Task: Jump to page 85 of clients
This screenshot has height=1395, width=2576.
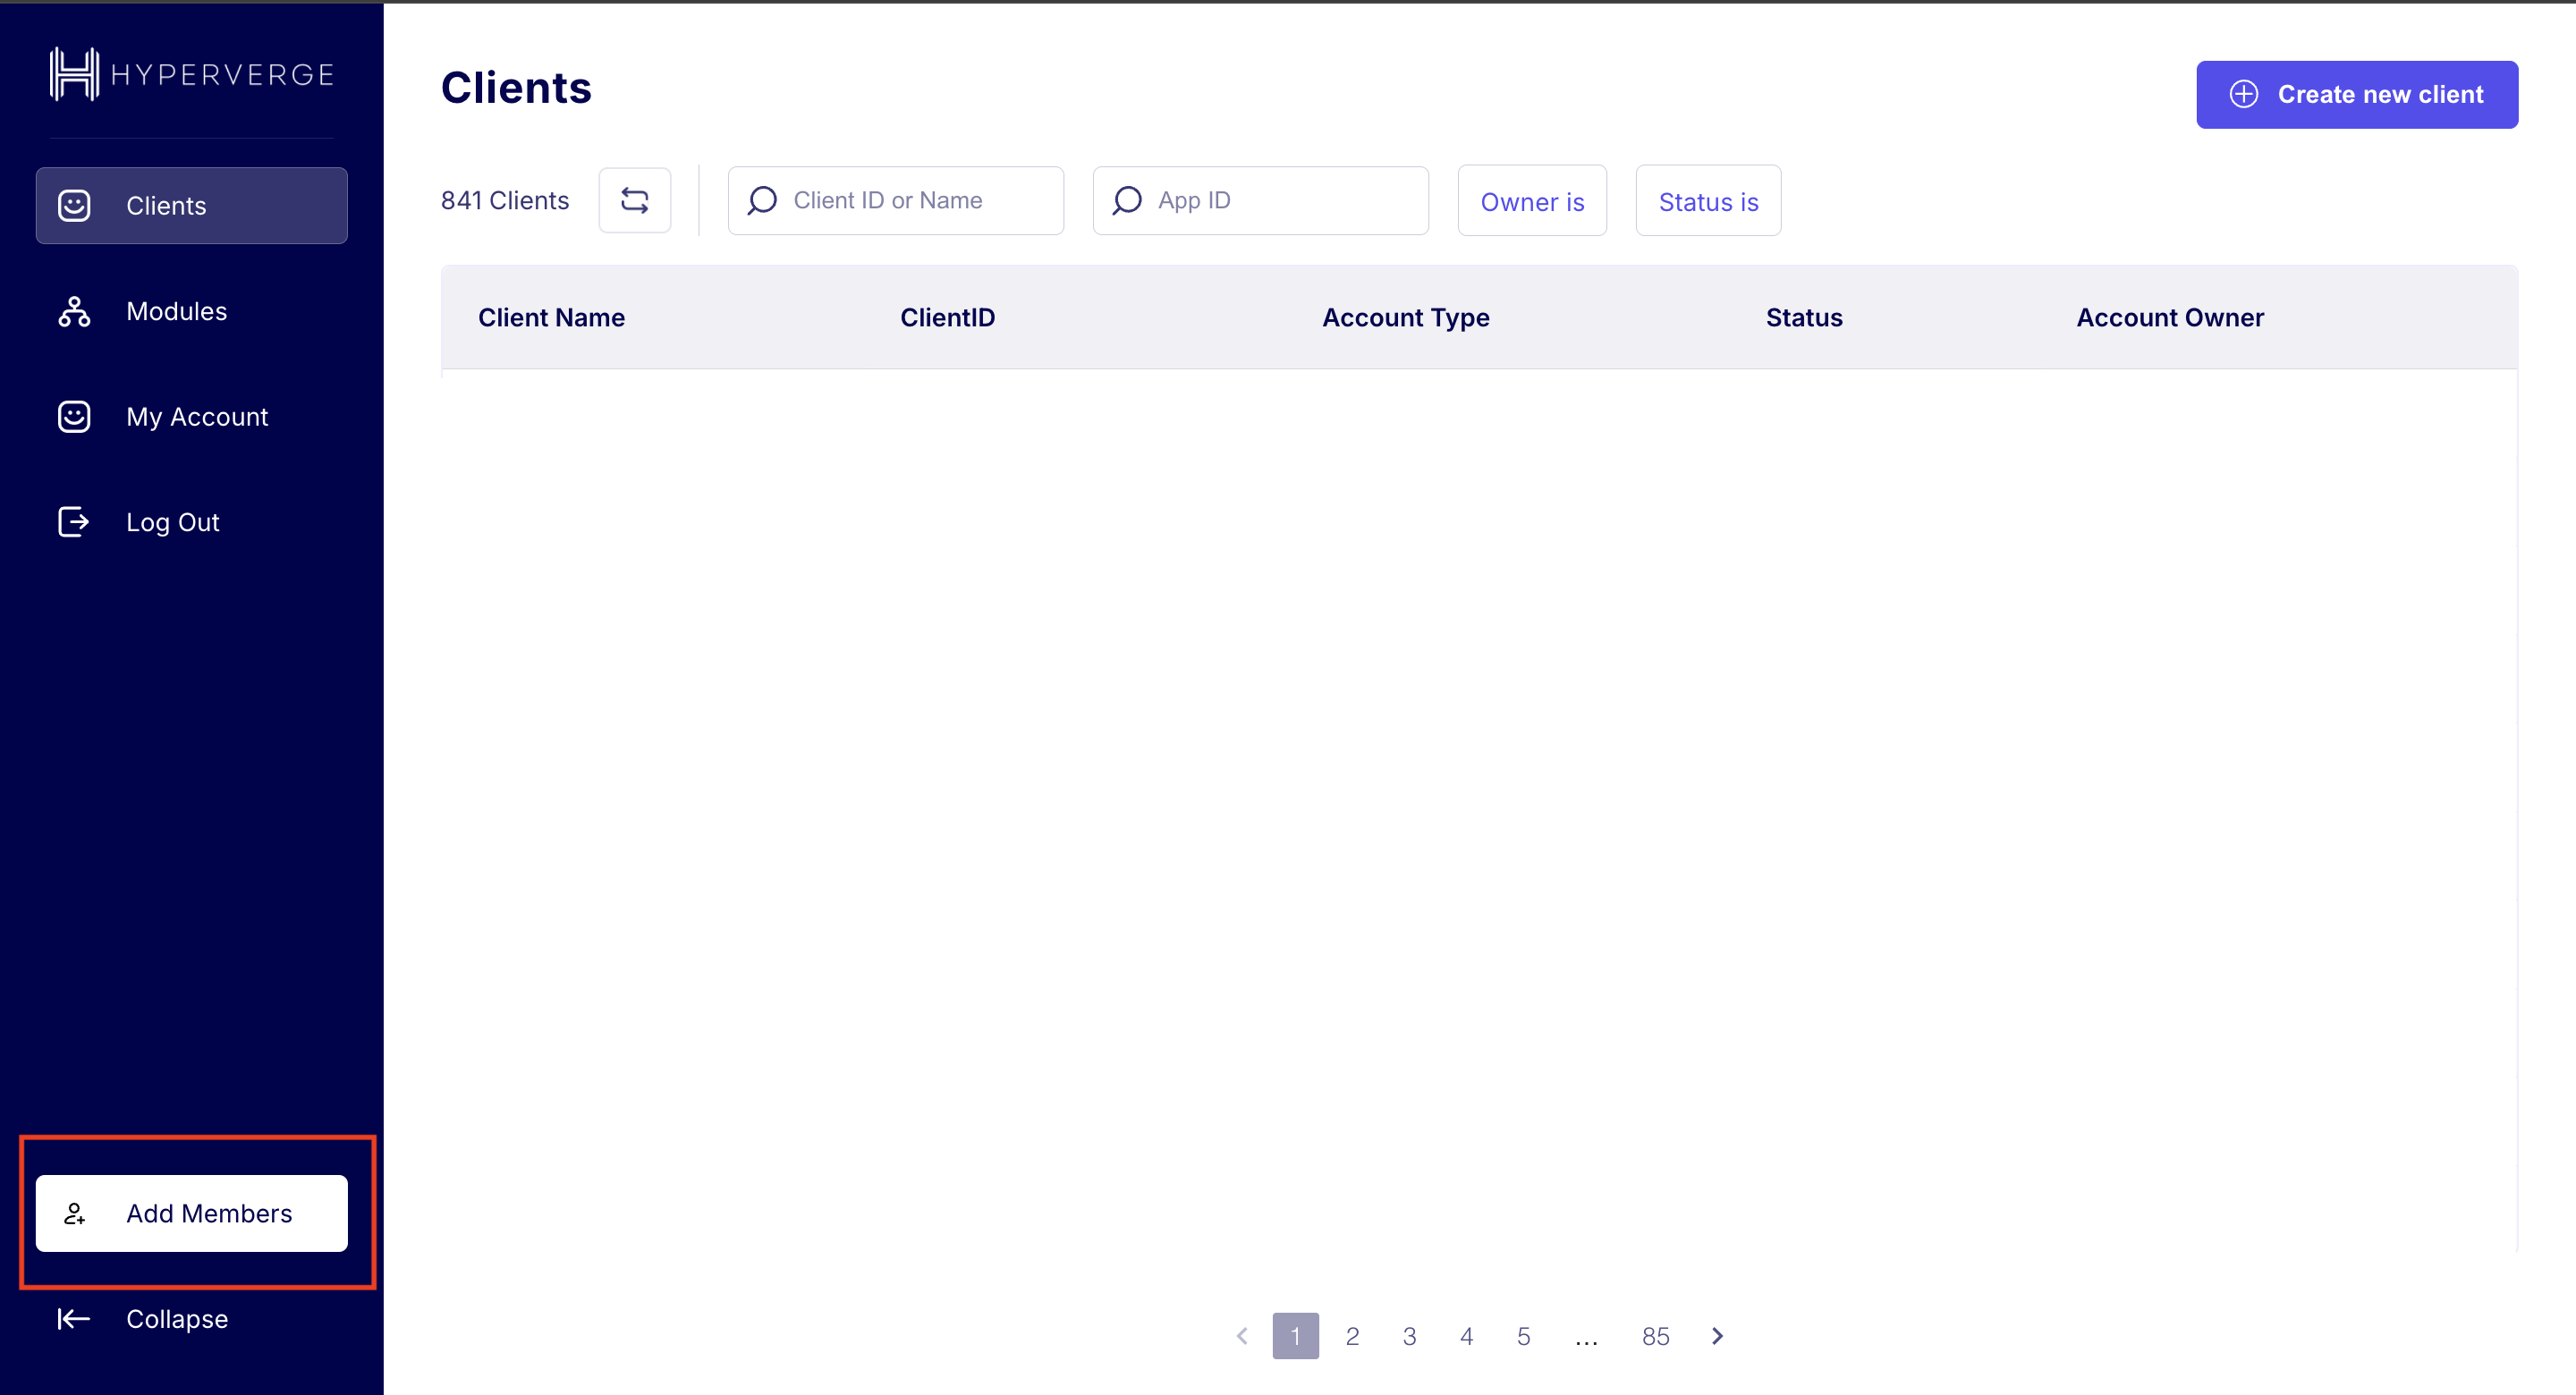Action: click(x=1656, y=1335)
